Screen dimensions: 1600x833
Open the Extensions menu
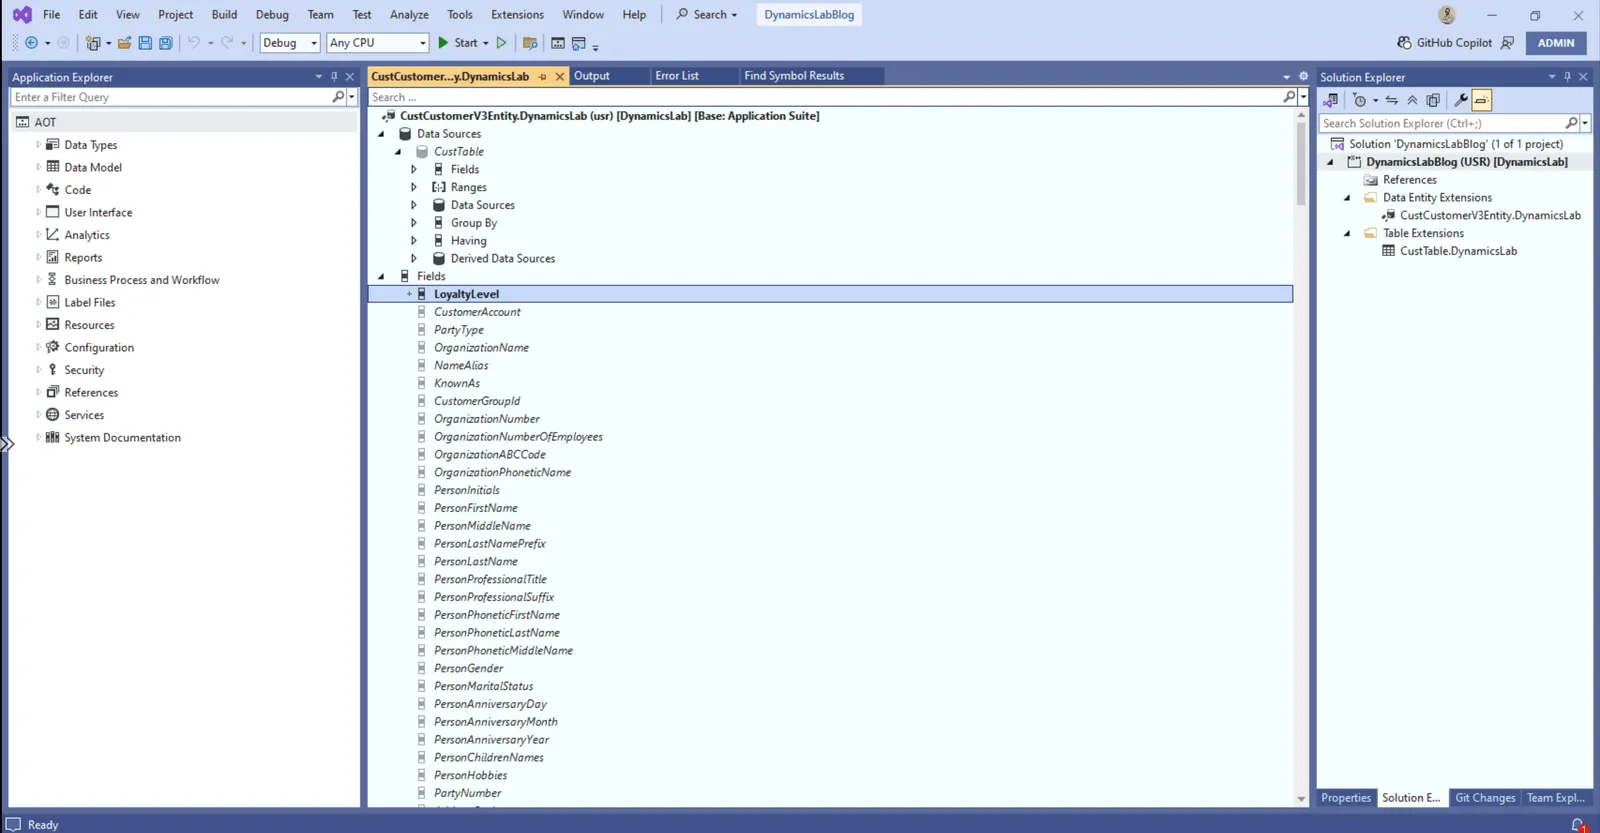tap(517, 15)
